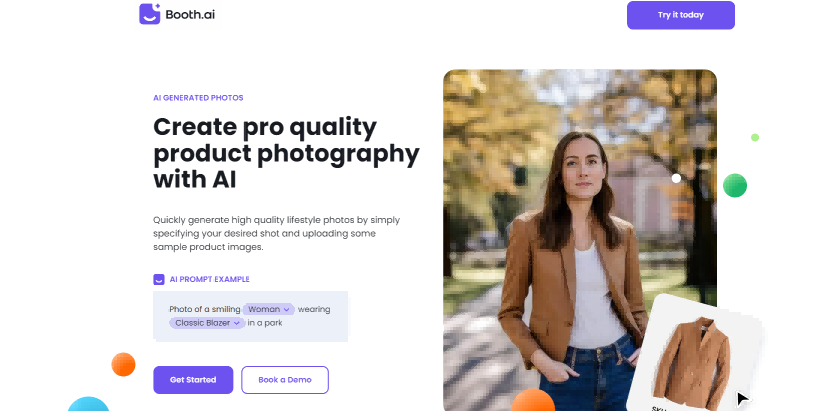Image resolution: width=828 pixels, height=411 pixels.
Task: Open the Classic Blazer dropdown
Action: [207, 323]
